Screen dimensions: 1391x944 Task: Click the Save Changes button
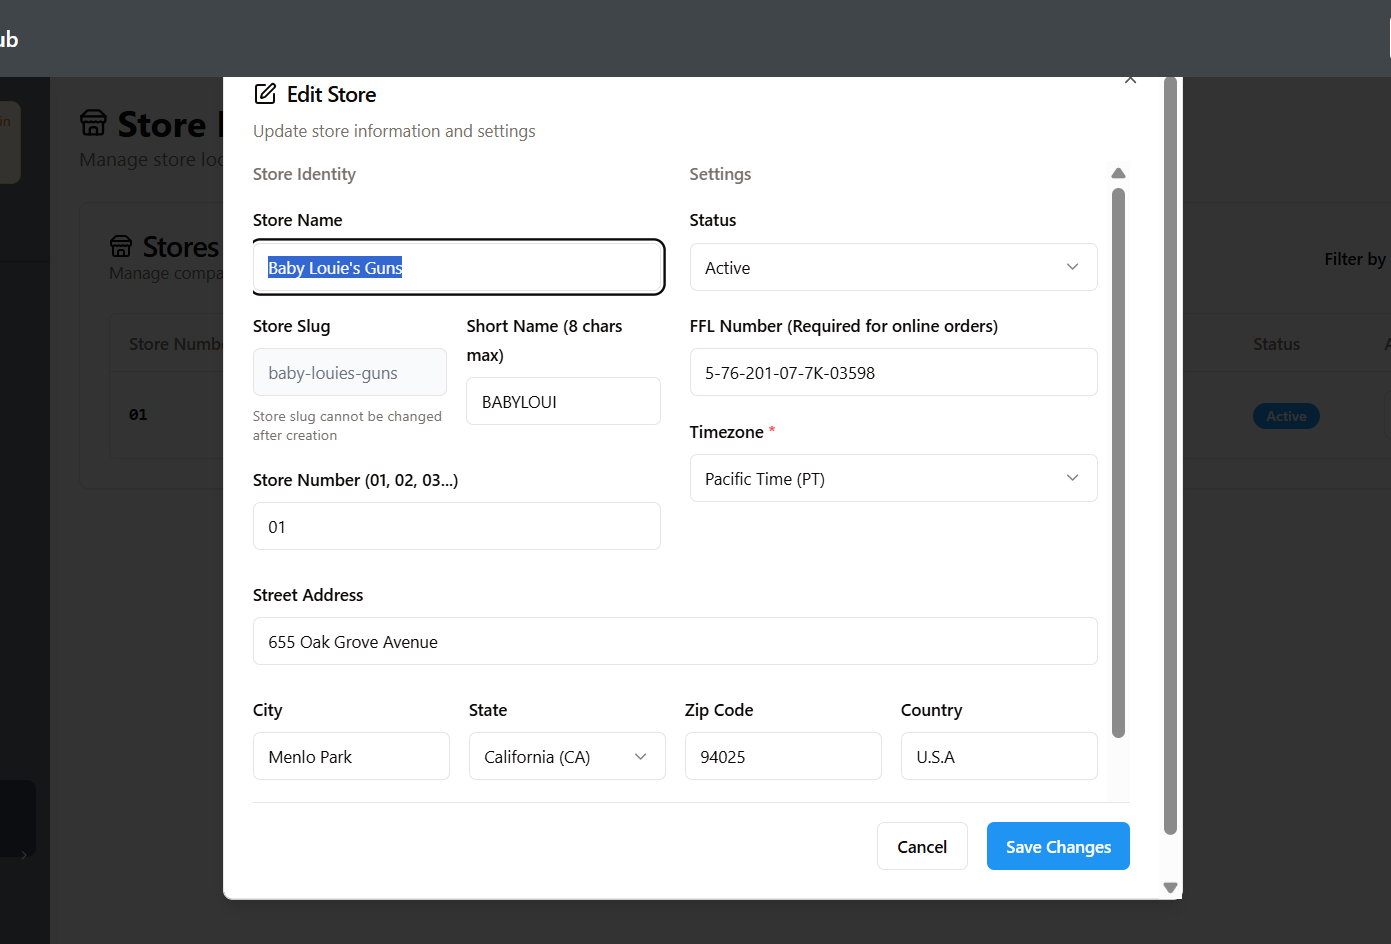tap(1058, 846)
